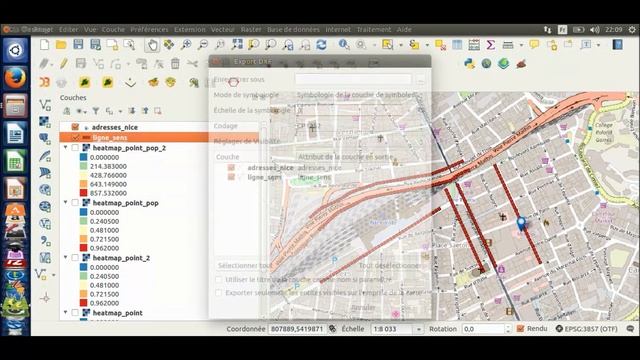This screenshot has width=640, height=360.
Task: Open the Editer menu
Action: [68, 29]
